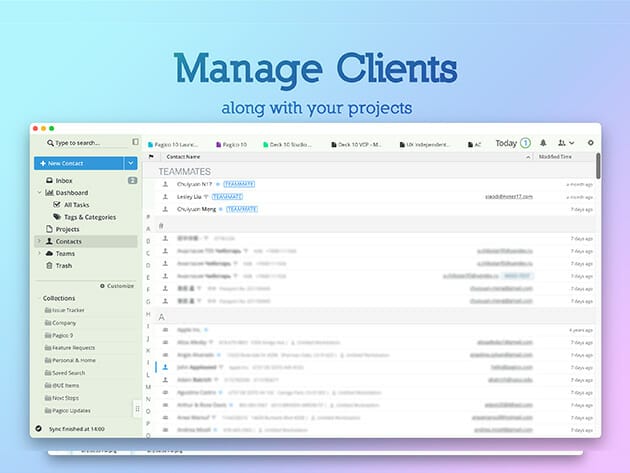Click the Trash icon in sidebar

point(48,265)
